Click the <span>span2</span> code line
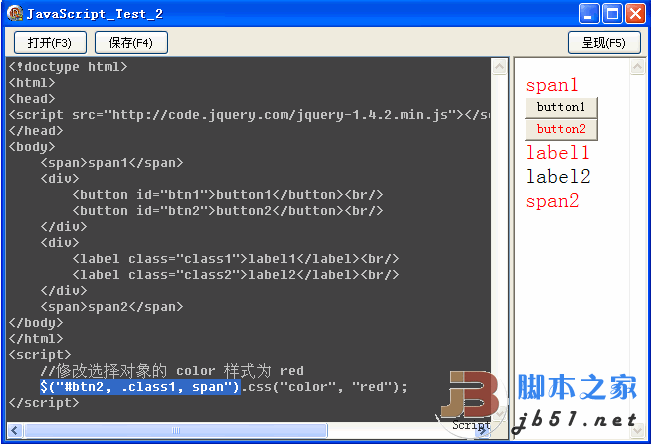The image size is (651, 444). pos(112,307)
